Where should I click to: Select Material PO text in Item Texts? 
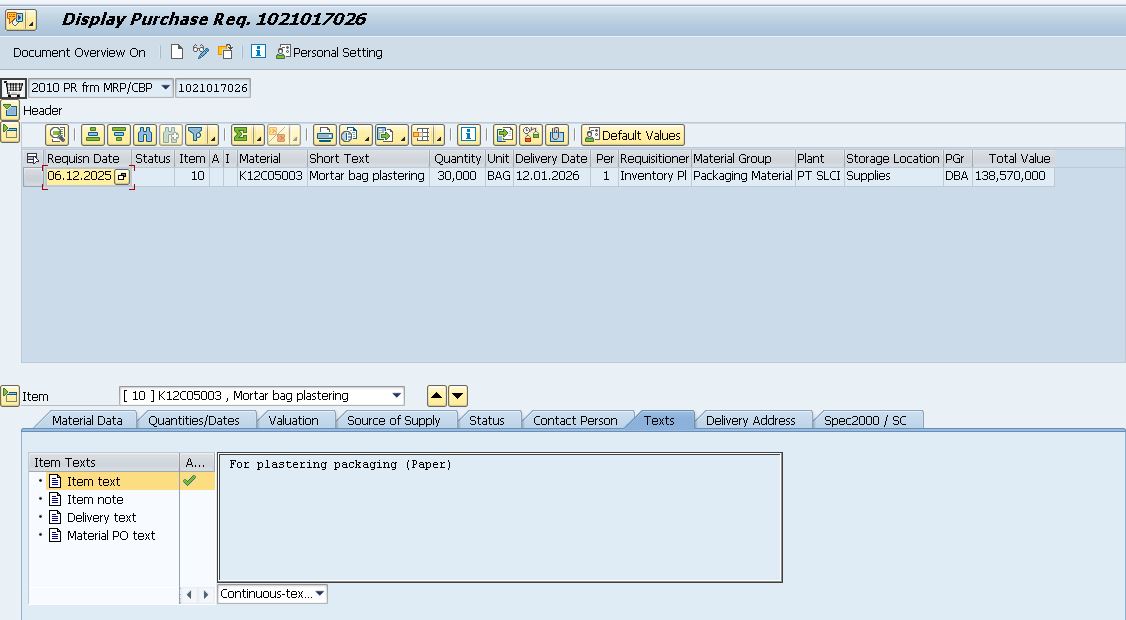coord(110,535)
